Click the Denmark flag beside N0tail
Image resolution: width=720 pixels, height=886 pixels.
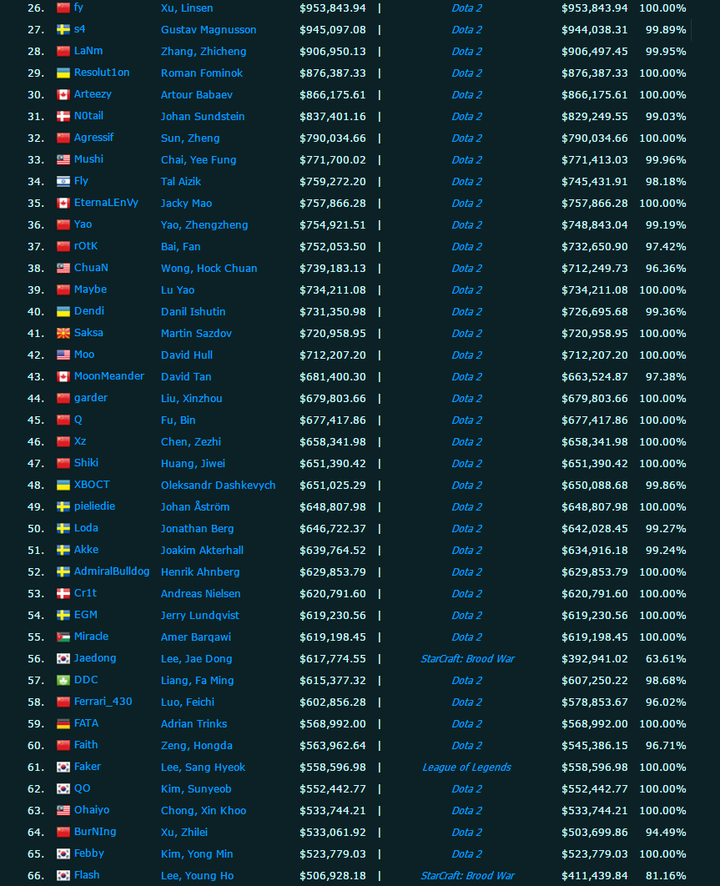[63, 116]
